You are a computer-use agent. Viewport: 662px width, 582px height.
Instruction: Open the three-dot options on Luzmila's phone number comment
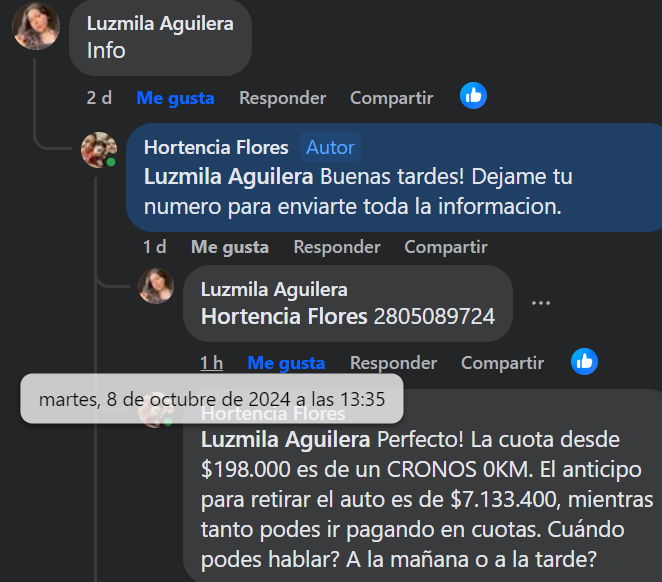click(x=541, y=303)
